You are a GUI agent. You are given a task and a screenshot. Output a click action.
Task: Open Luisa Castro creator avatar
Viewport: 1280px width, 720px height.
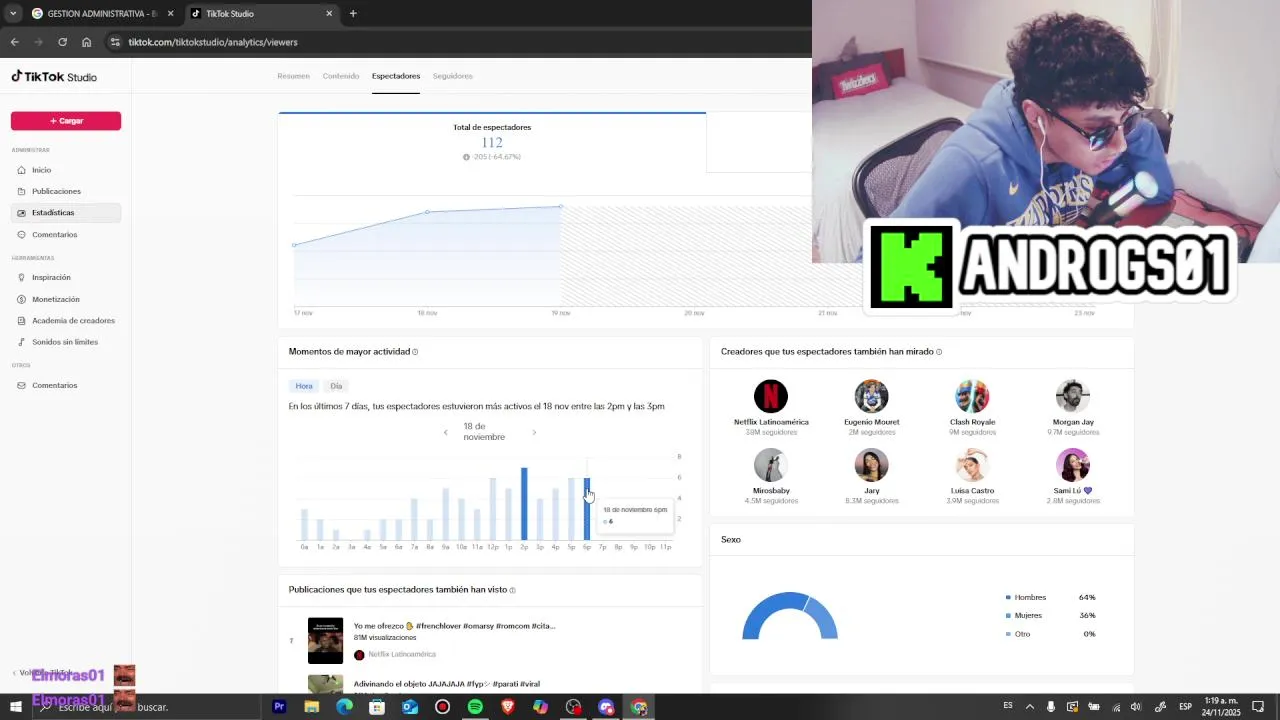pyautogui.click(x=972, y=465)
